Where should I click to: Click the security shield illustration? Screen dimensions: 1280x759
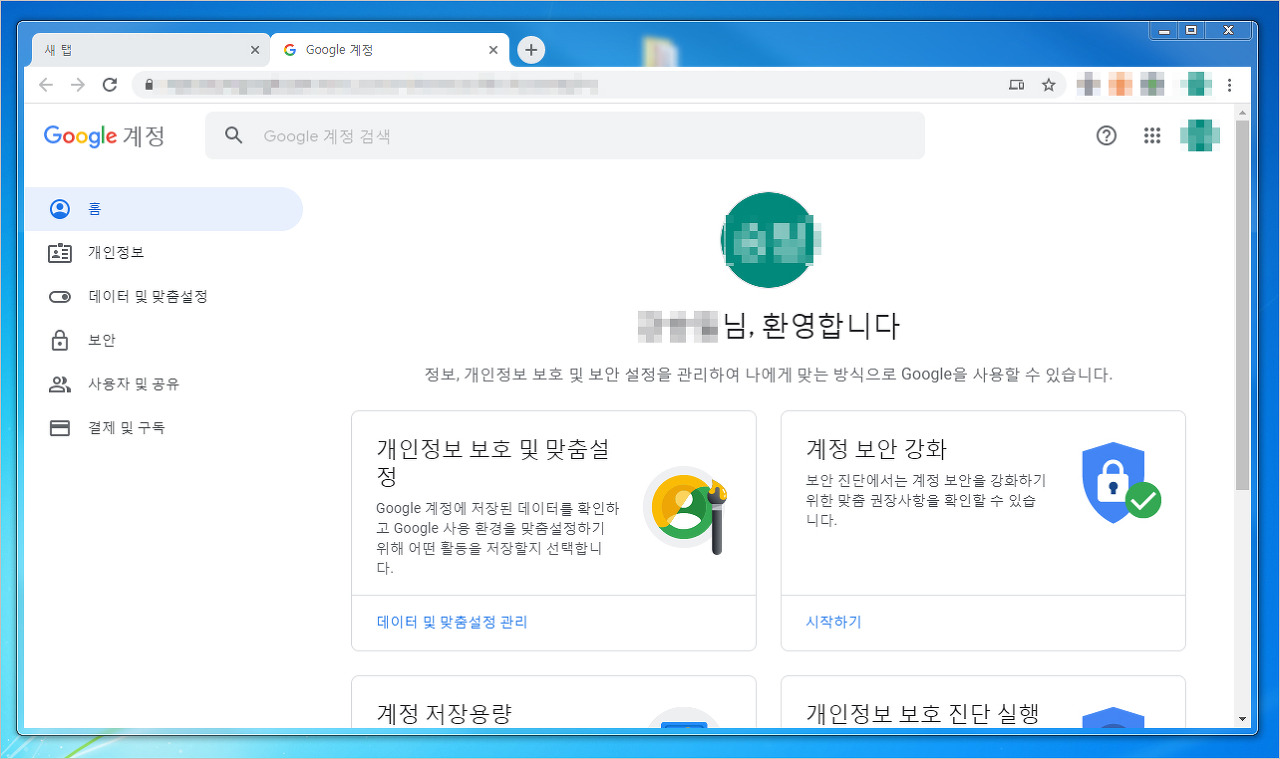pyautogui.click(x=1121, y=481)
